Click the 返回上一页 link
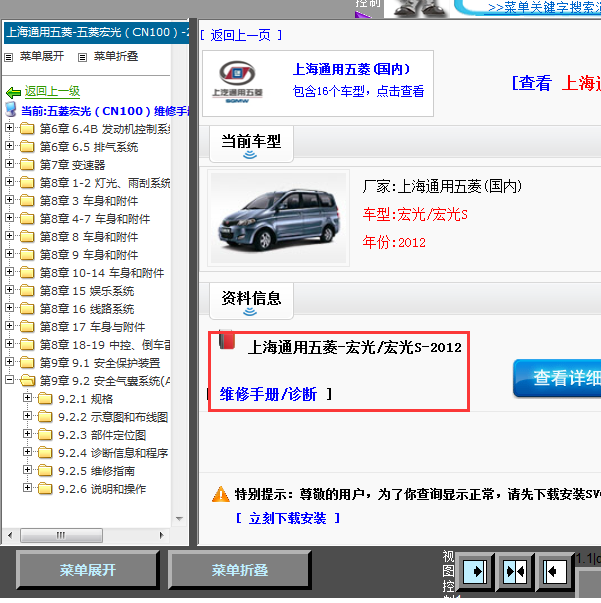Viewport: 601px width, 603px height. coord(241,35)
